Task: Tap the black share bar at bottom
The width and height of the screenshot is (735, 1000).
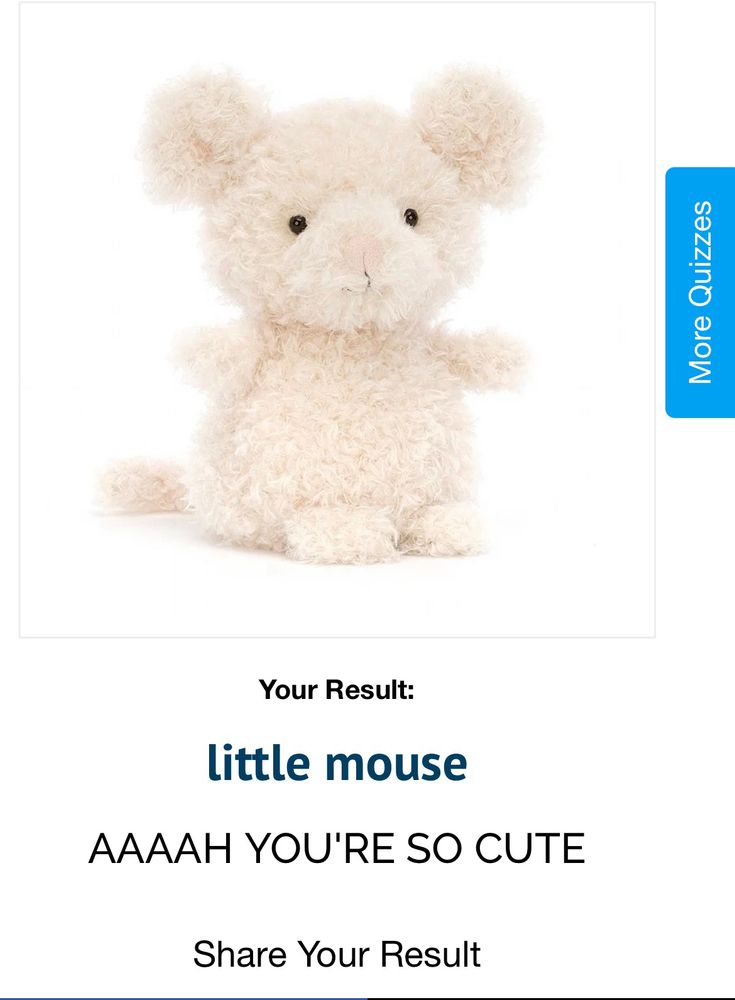Action: click(551, 997)
